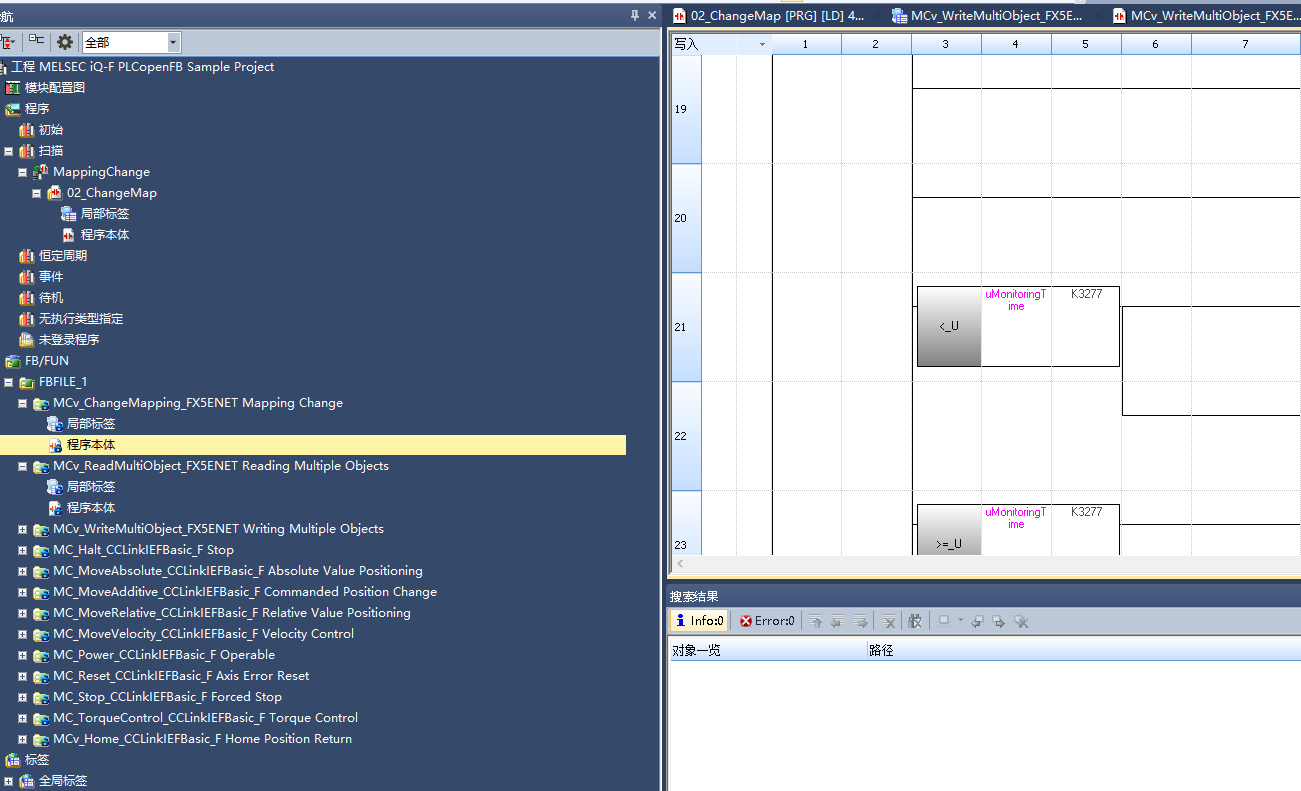Click the 模块配置图 module configuration icon
Screen dimensions: 1301x791
(13, 88)
